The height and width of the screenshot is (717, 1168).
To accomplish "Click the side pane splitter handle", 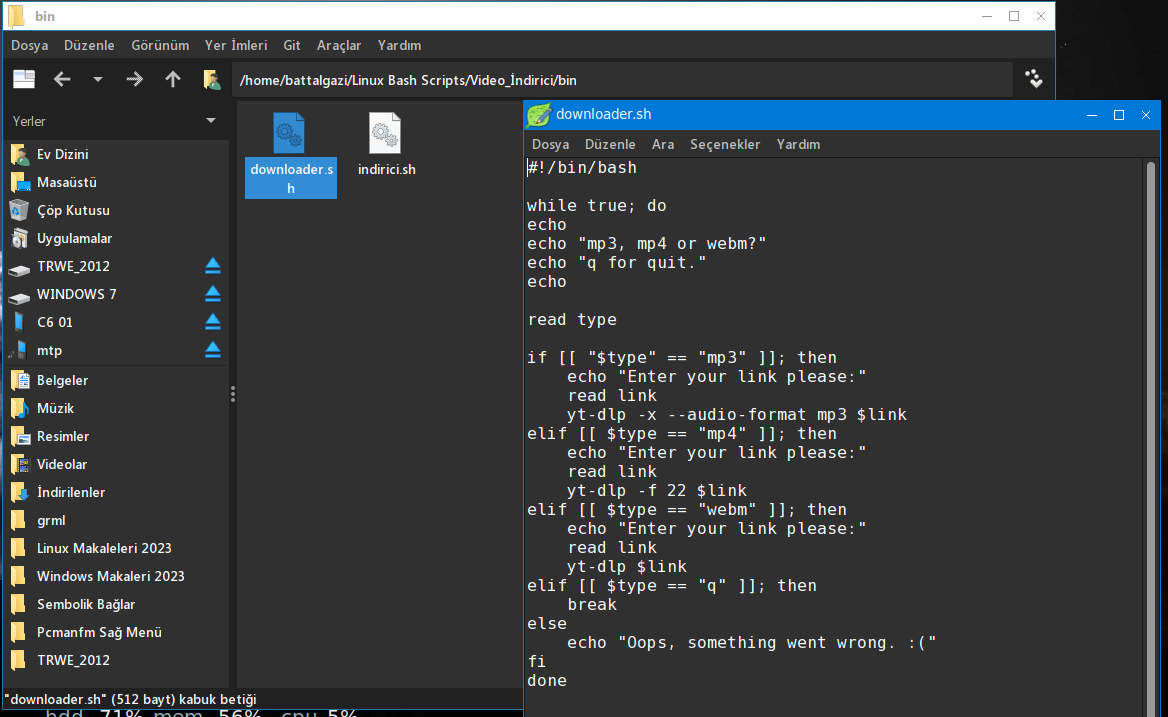I will click(x=232, y=394).
